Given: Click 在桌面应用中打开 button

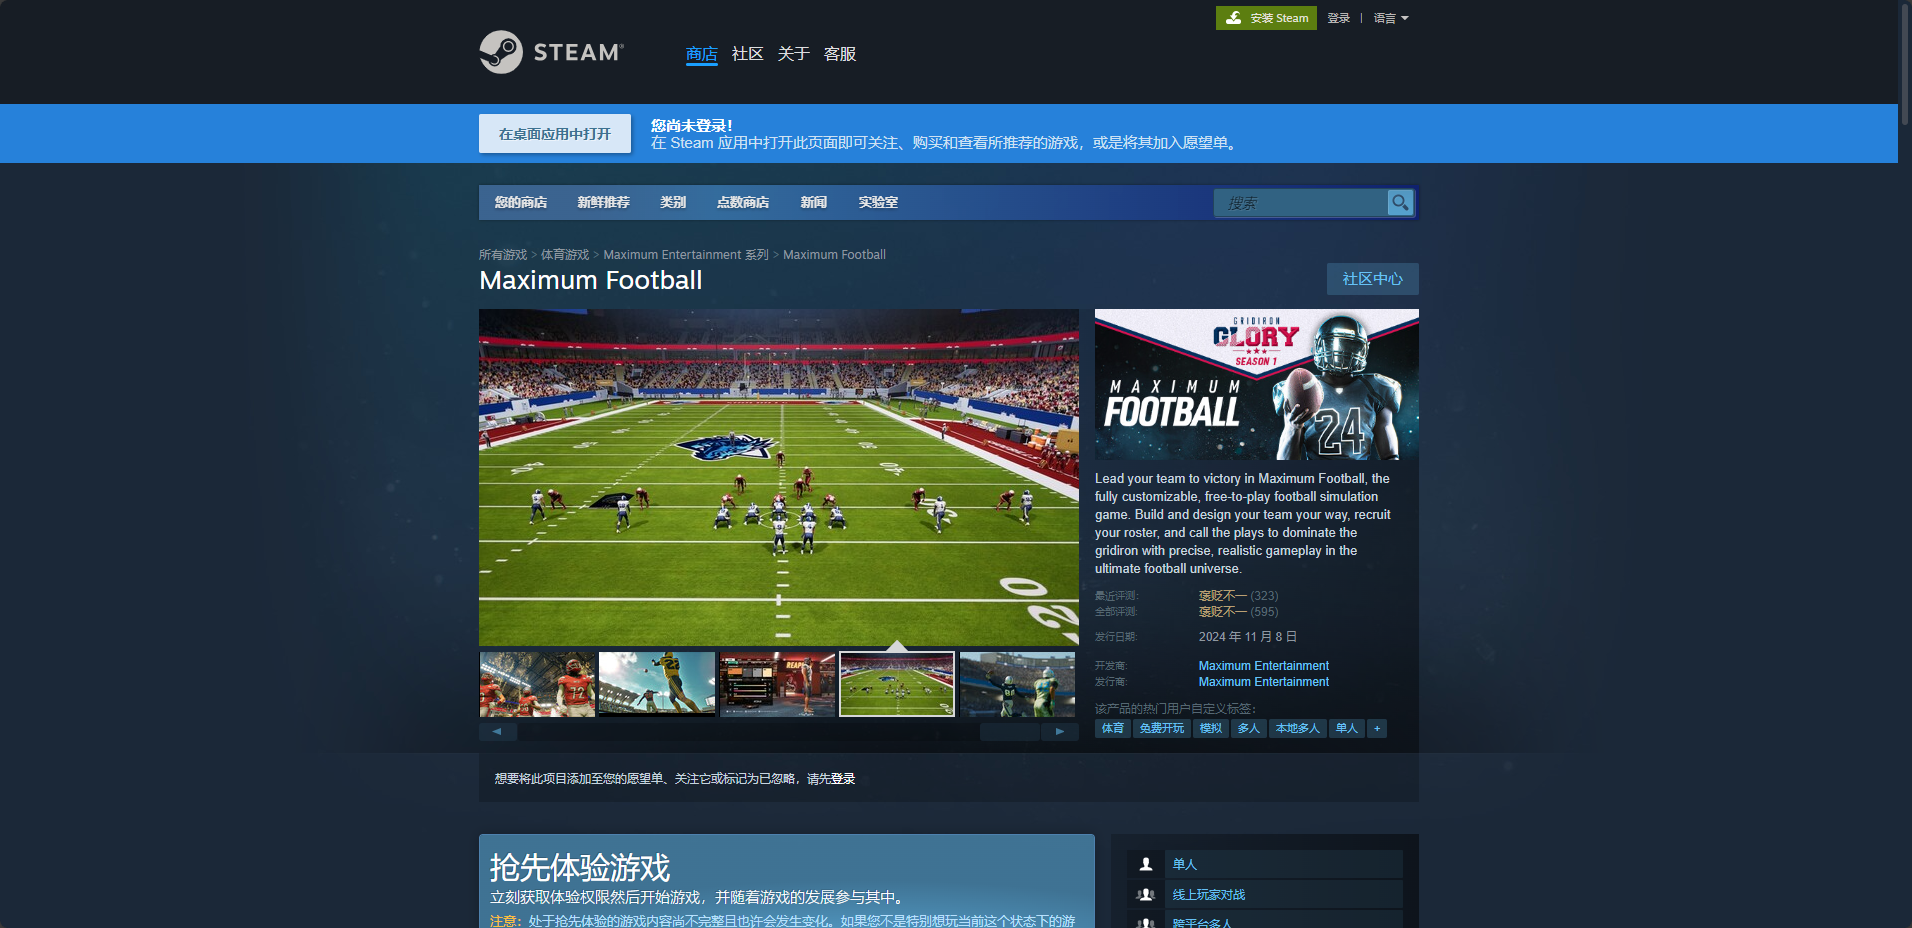Looking at the screenshot, I should pyautogui.click(x=555, y=133).
